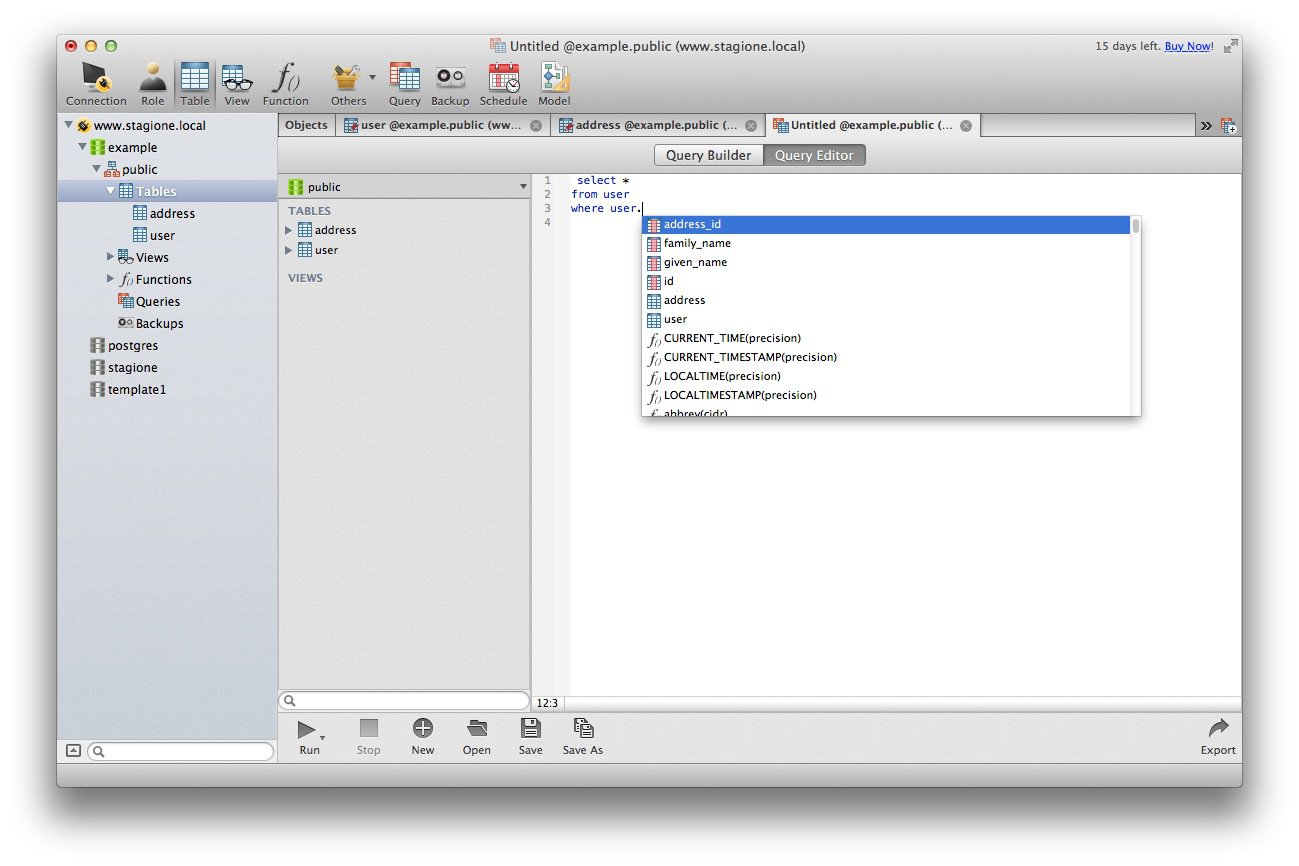Click the Table toolbar icon

pyautogui.click(x=195, y=84)
